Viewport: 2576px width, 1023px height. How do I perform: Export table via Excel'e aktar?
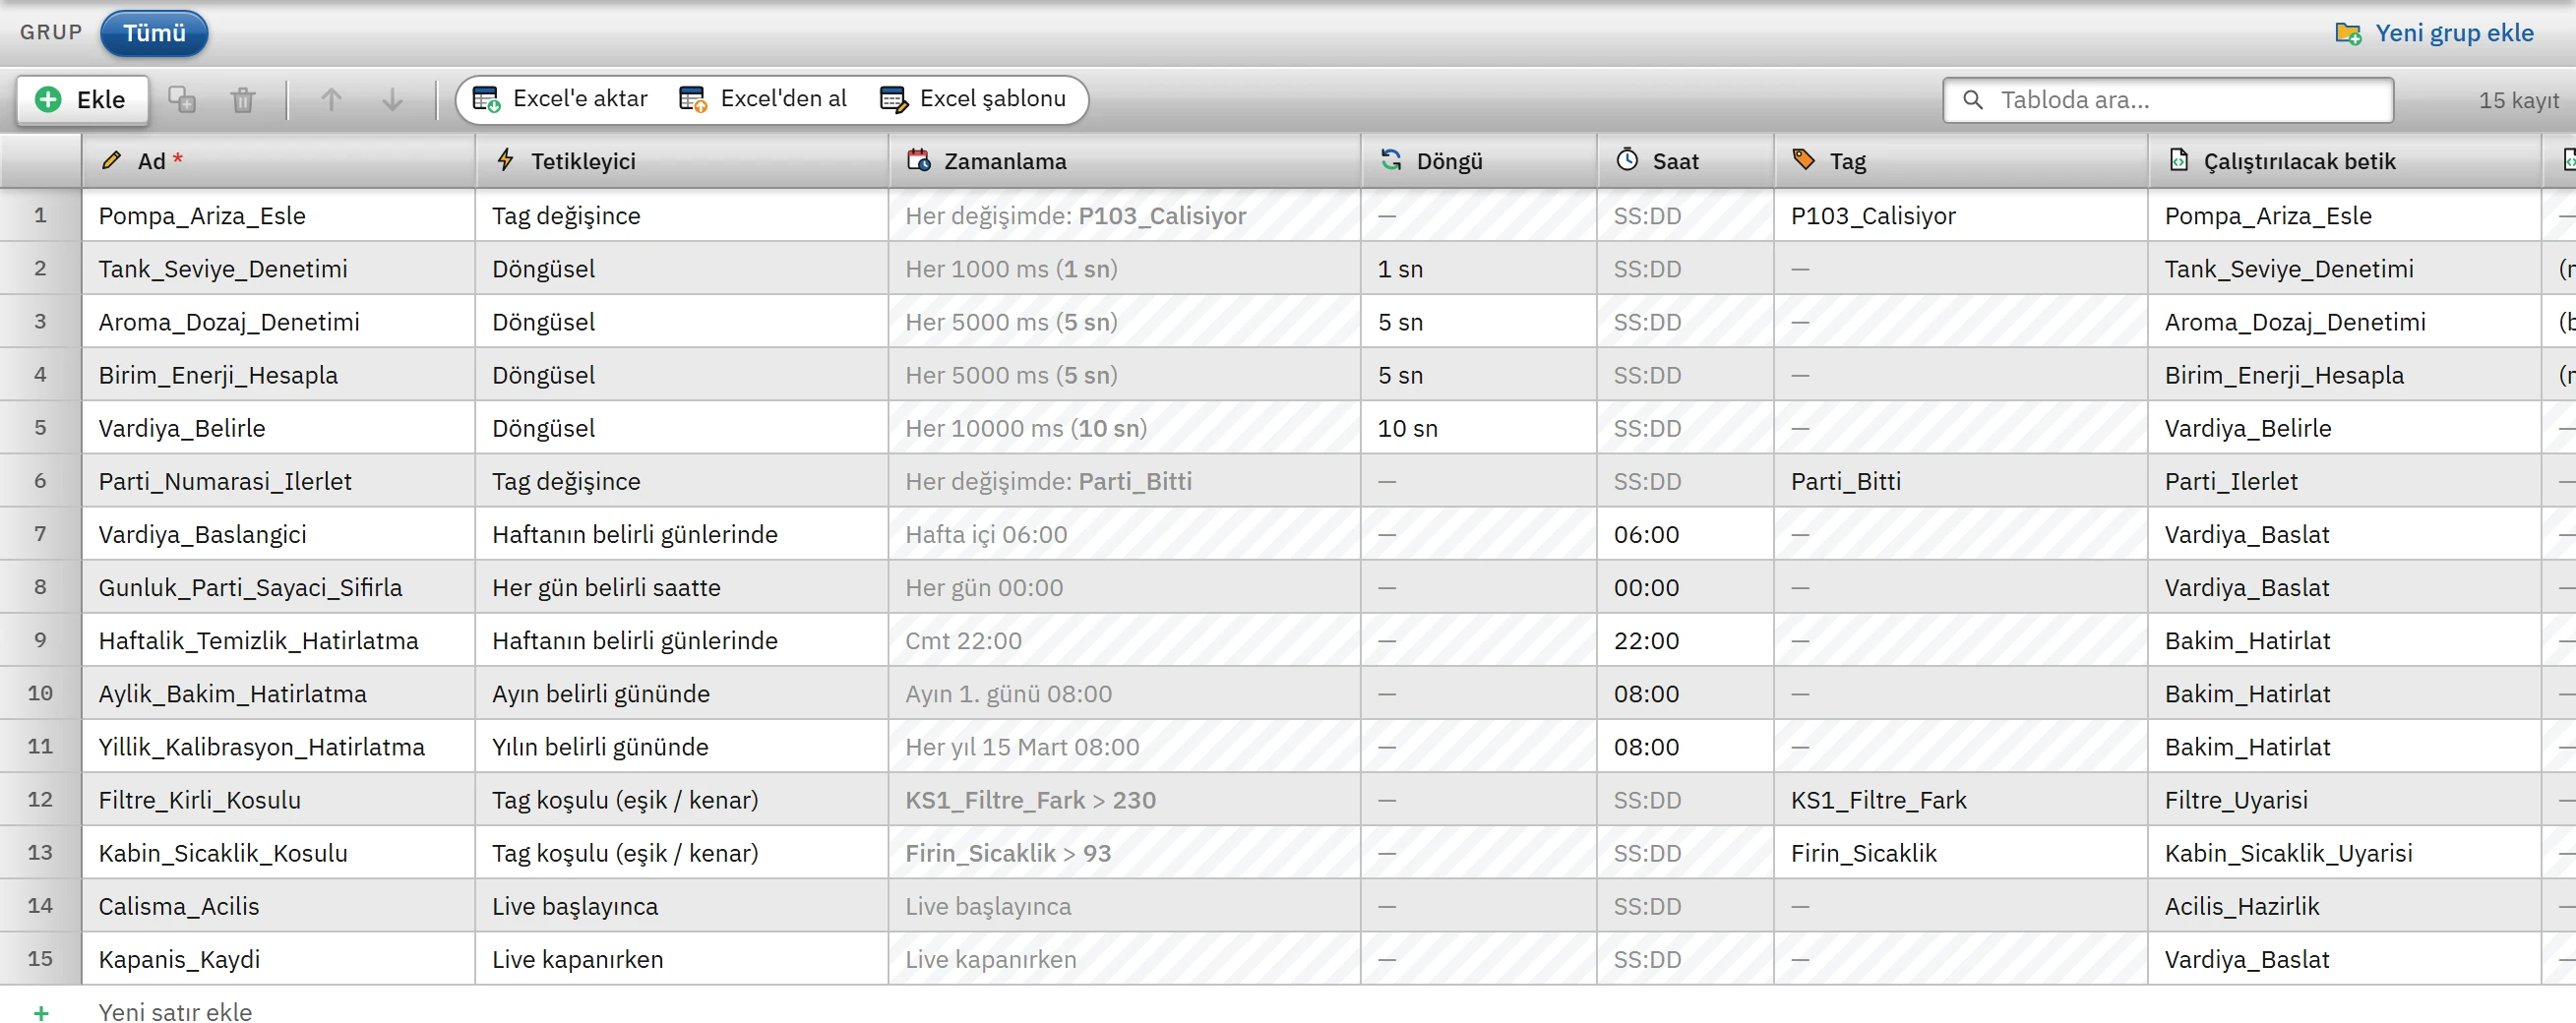point(560,99)
